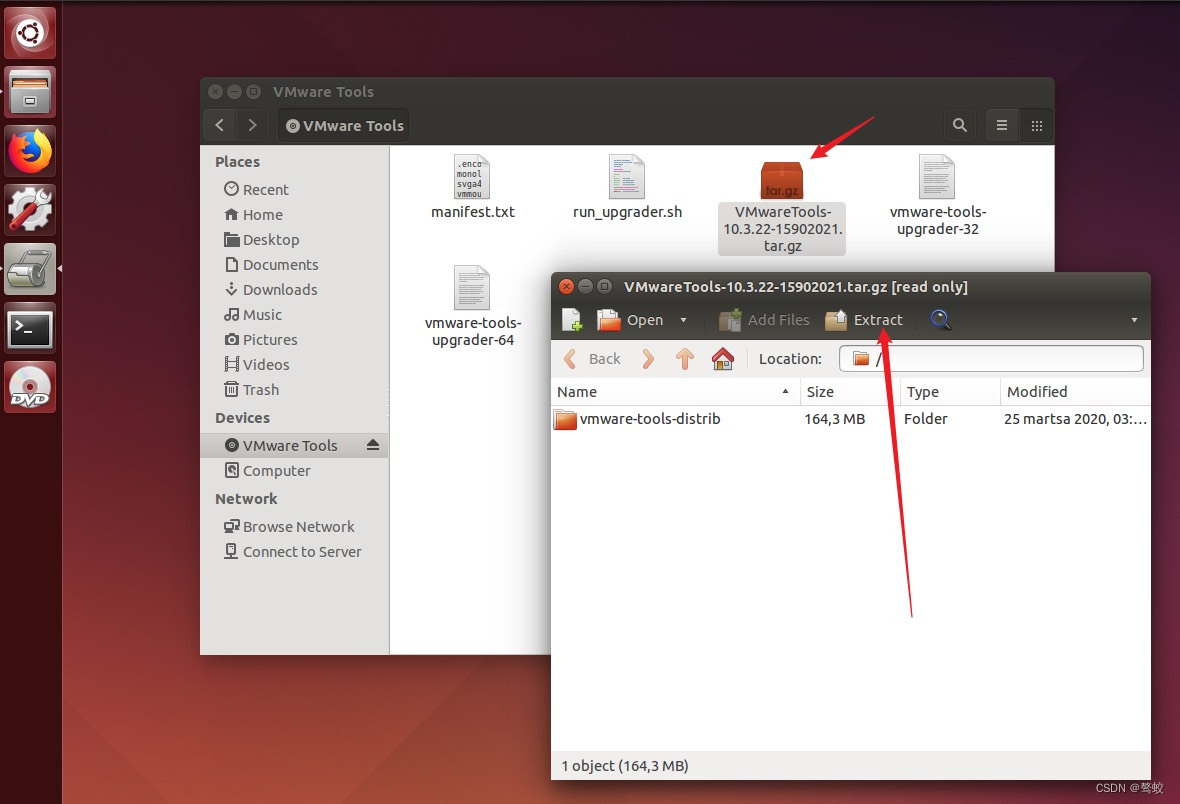Click Open button in Archive Manager toolbar
Screen dimensions: 1180x804
631,320
